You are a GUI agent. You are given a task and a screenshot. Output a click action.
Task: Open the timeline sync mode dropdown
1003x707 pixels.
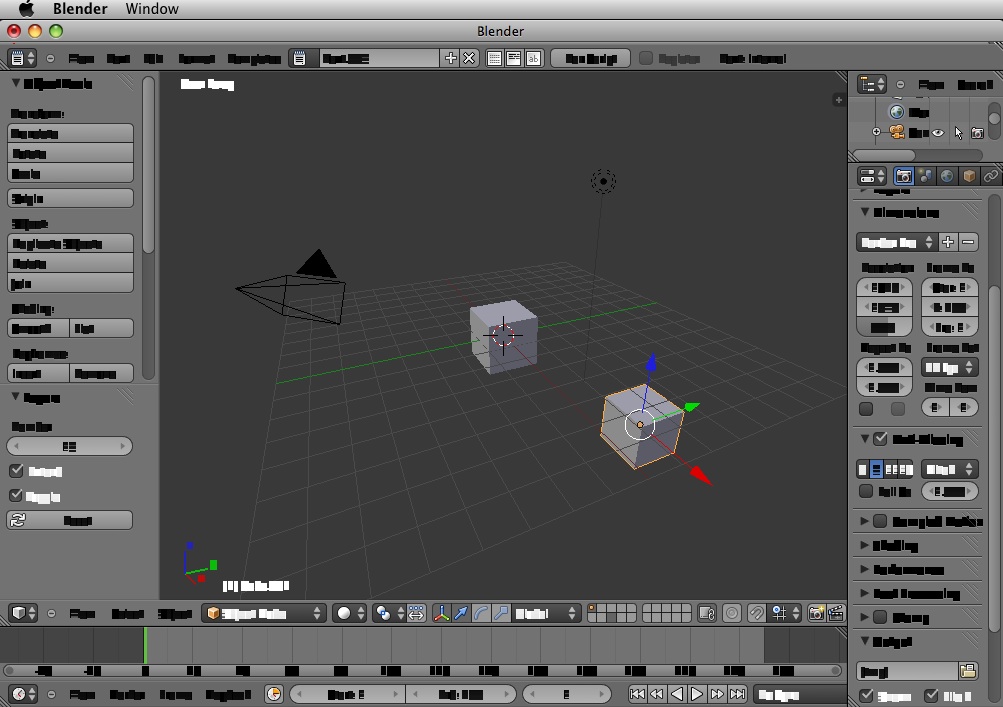pos(798,694)
